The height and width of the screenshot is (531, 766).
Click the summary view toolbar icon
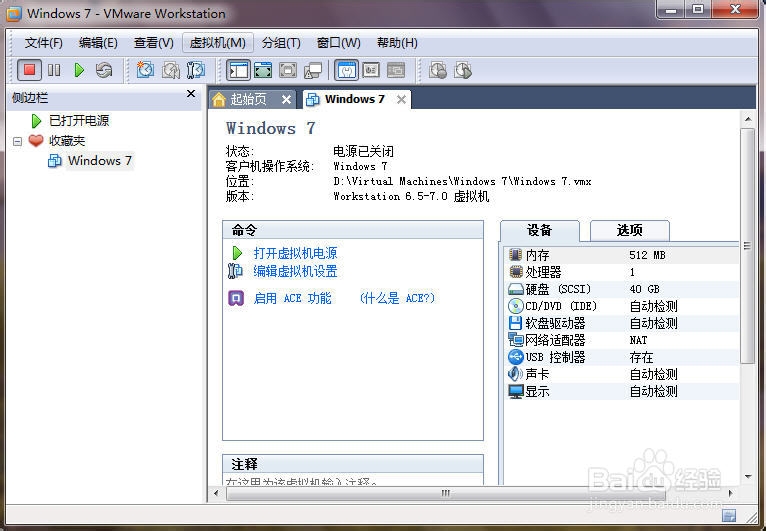tap(346, 70)
